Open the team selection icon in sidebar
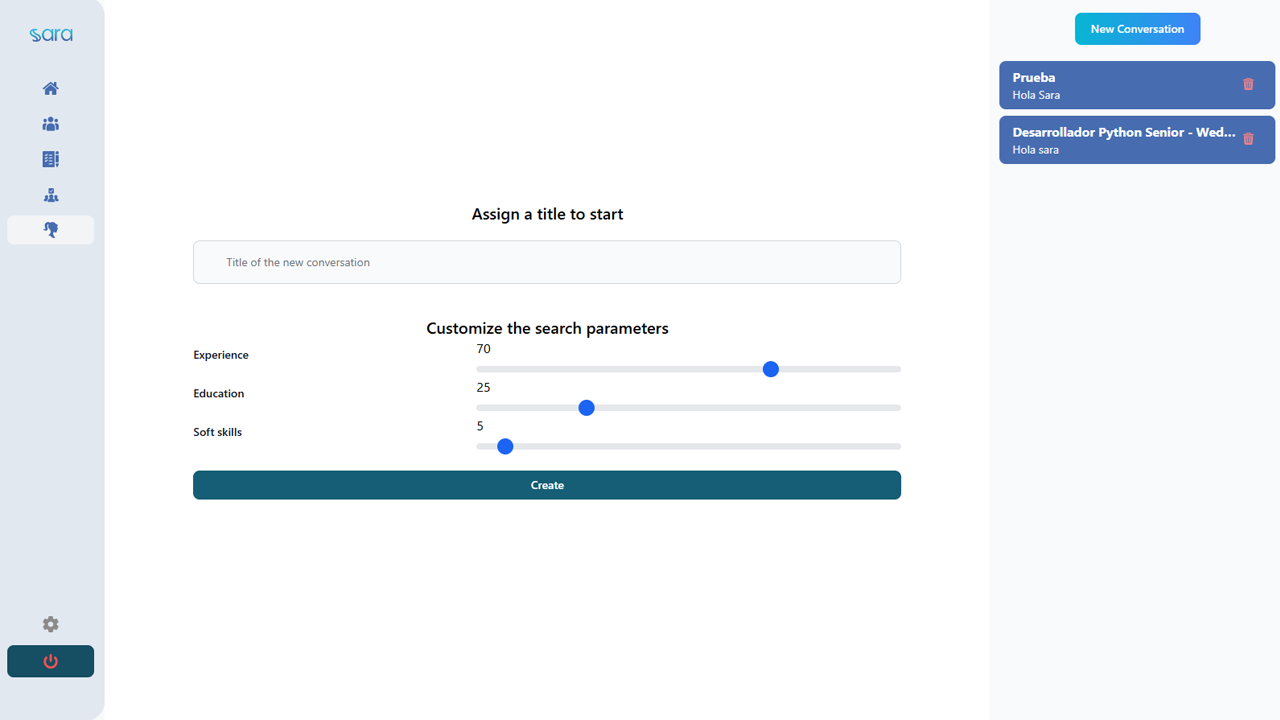1280x720 pixels. coord(50,195)
